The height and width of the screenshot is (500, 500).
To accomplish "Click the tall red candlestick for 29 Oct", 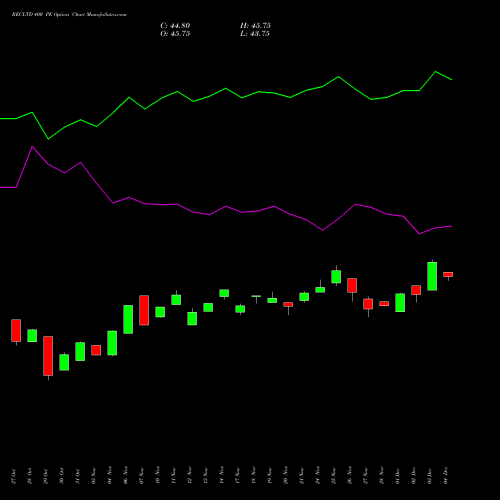I will (48, 356).
